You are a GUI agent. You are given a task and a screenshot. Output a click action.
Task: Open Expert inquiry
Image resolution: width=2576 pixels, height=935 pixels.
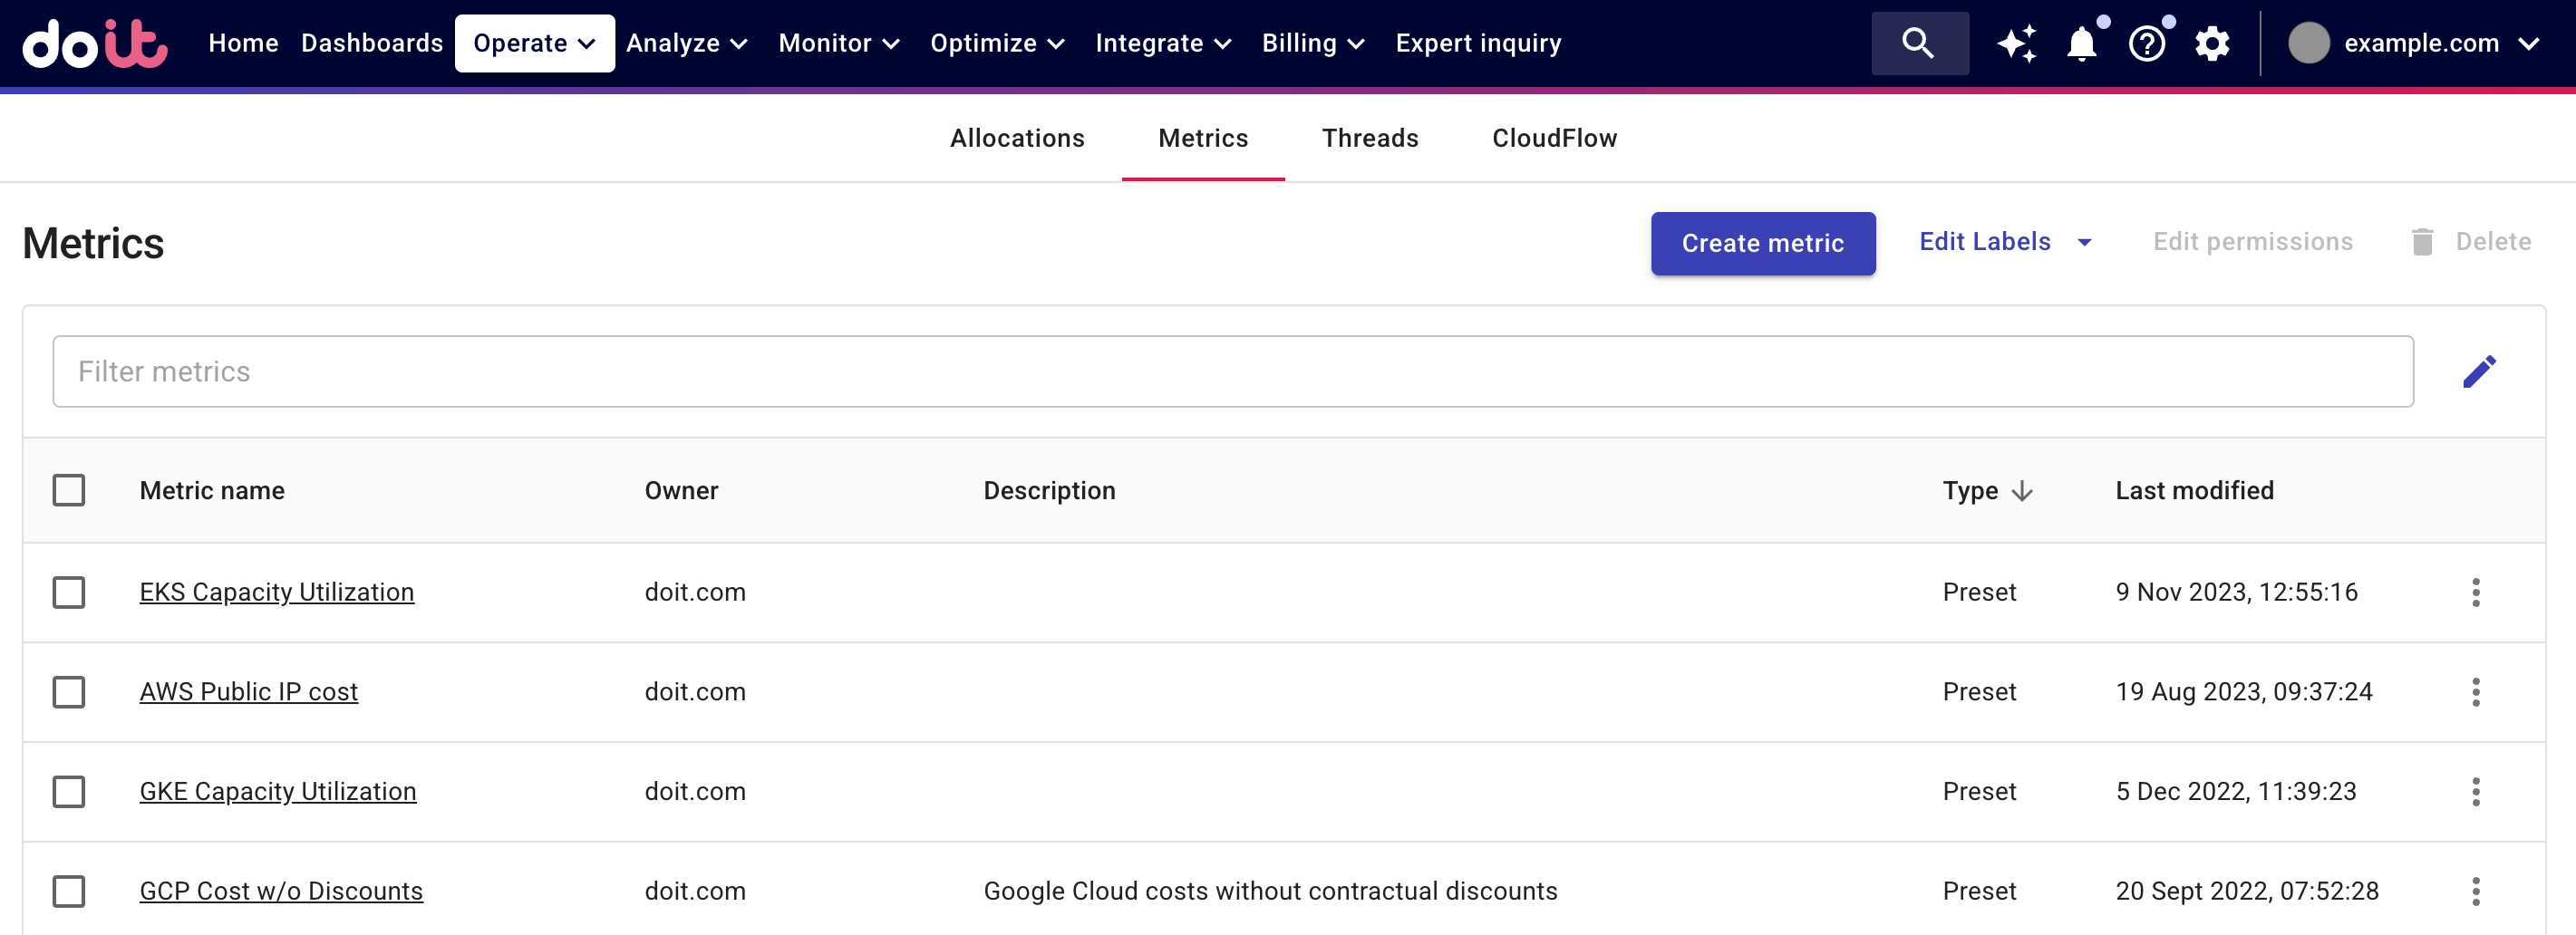click(1478, 43)
